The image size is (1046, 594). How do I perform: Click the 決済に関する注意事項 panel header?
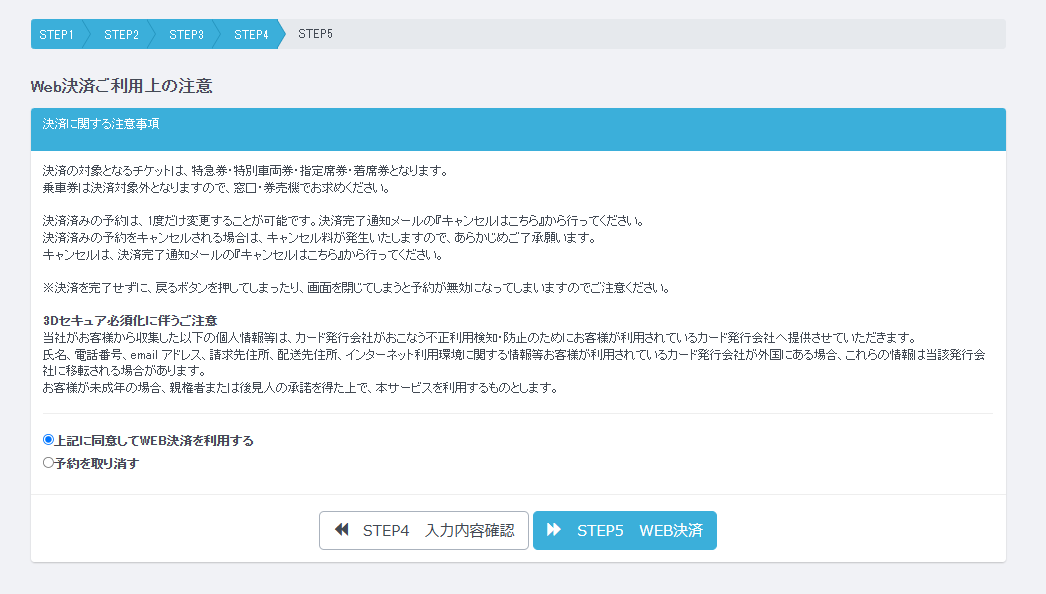pos(101,125)
